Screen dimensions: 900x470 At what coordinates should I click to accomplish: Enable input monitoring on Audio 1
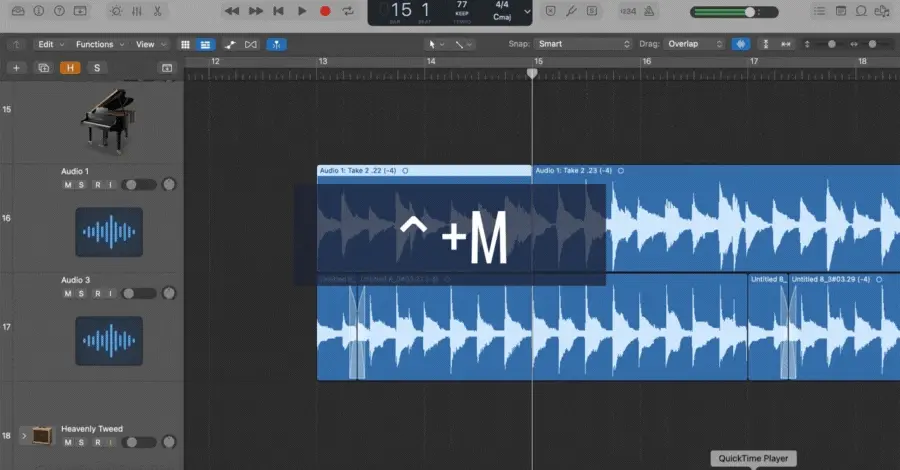pos(110,185)
